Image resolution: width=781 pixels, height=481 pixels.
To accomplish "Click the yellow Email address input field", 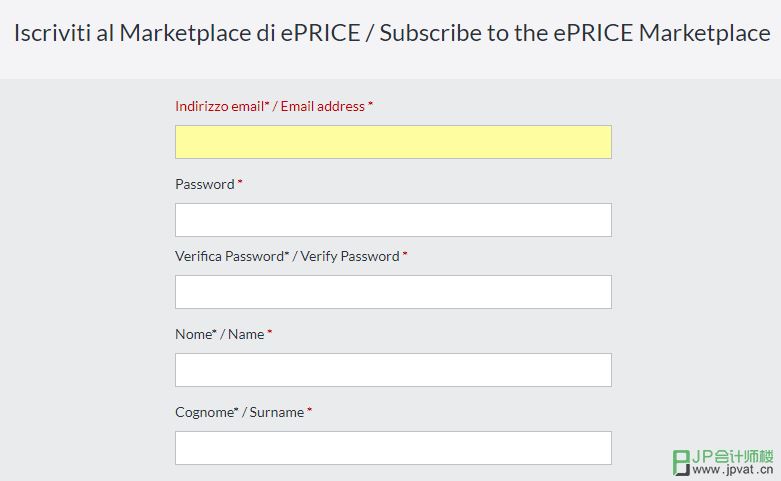I will pos(393,142).
